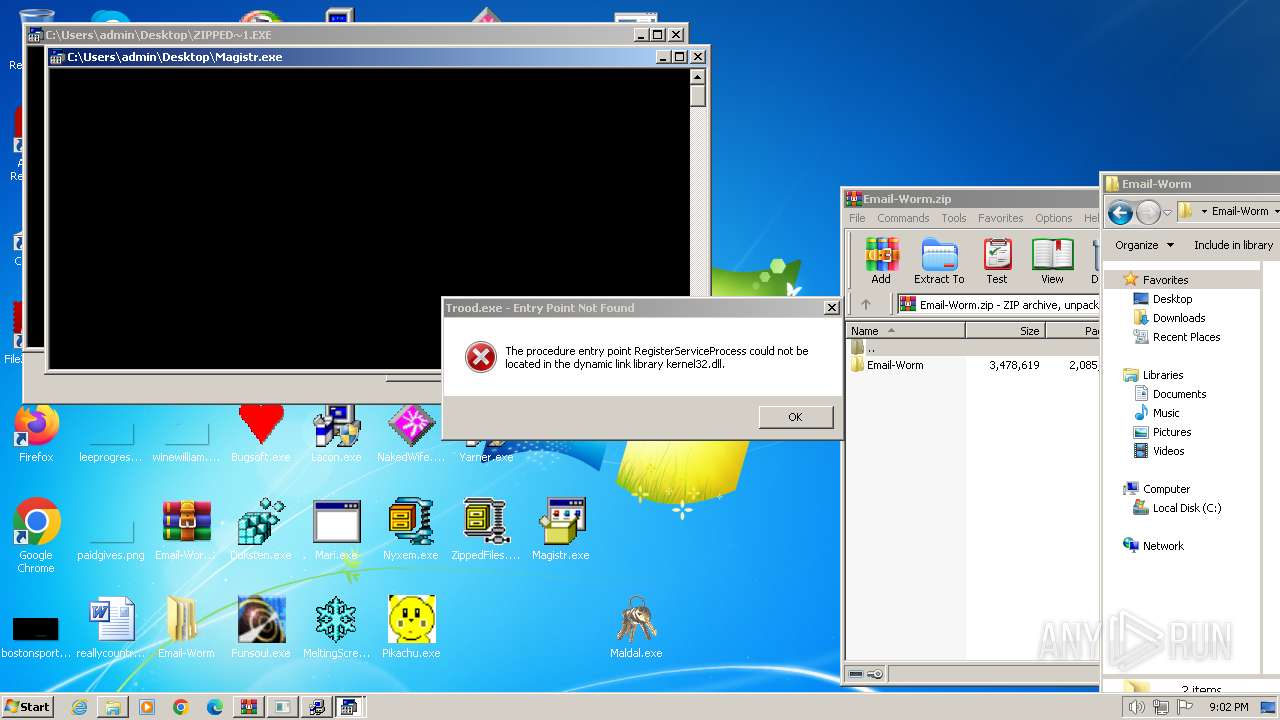Screen dimensions: 1280x720
Task: Click the 9:02 PM taskbar clock
Action: pos(1228,707)
